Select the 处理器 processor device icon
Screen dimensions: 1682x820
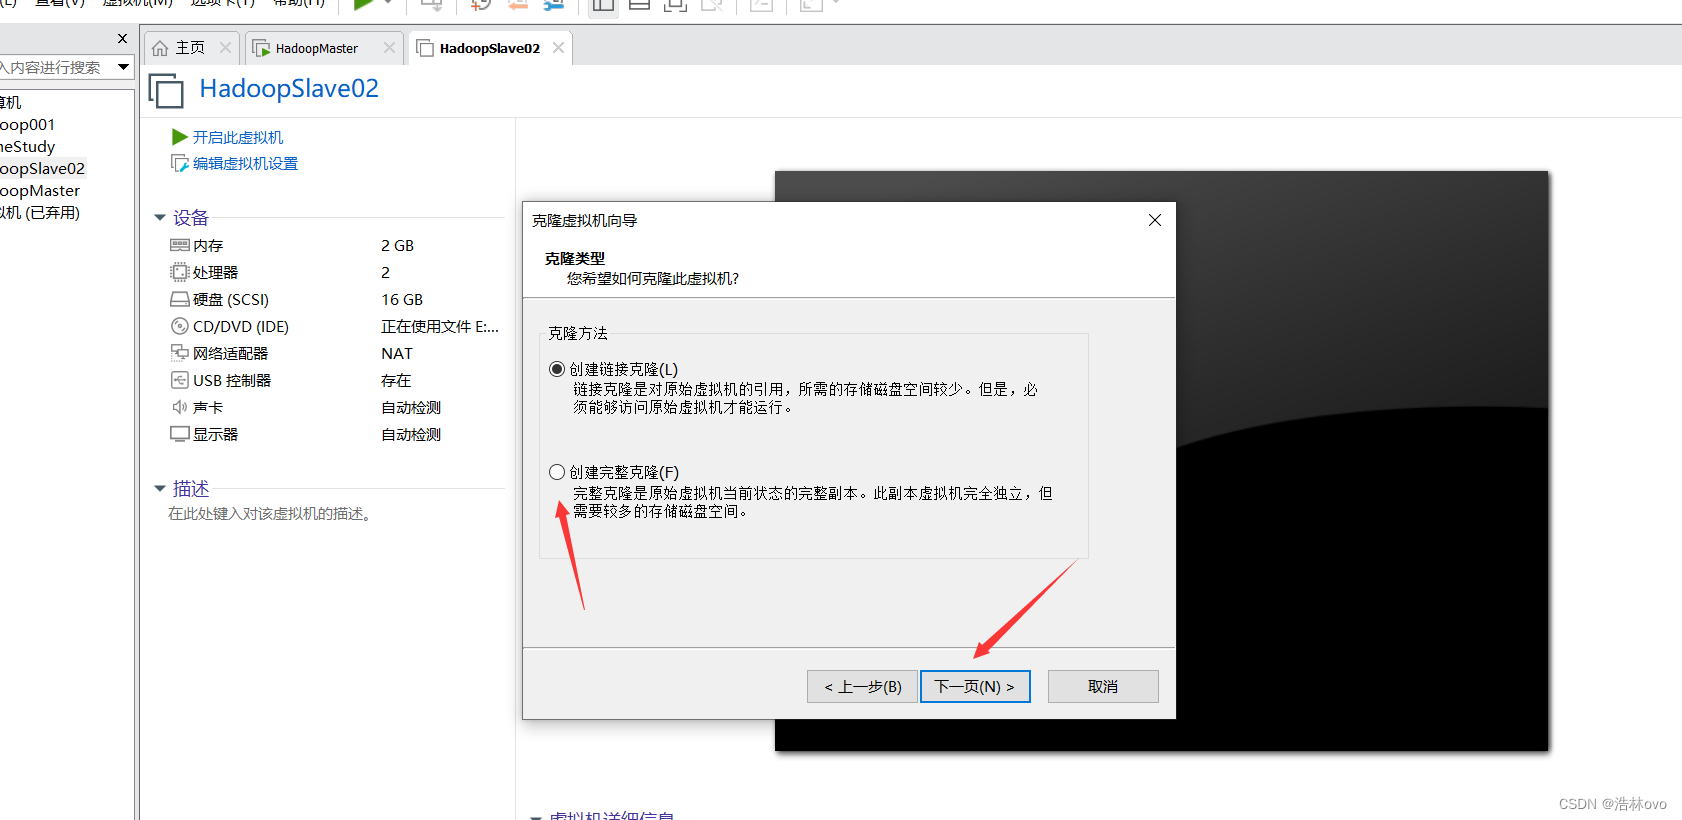pos(180,272)
